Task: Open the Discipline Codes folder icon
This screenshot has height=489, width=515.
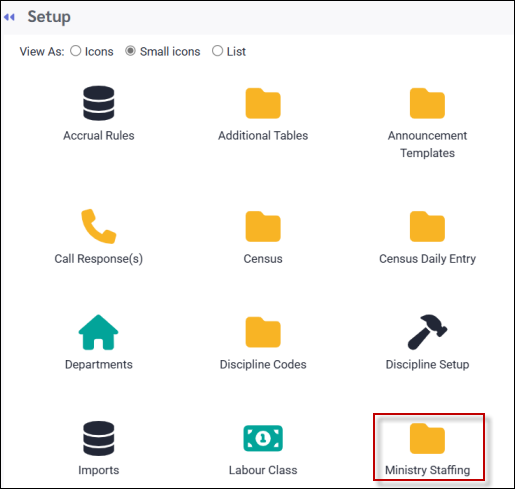Action: pyautogui.click(x=263, y=332)
